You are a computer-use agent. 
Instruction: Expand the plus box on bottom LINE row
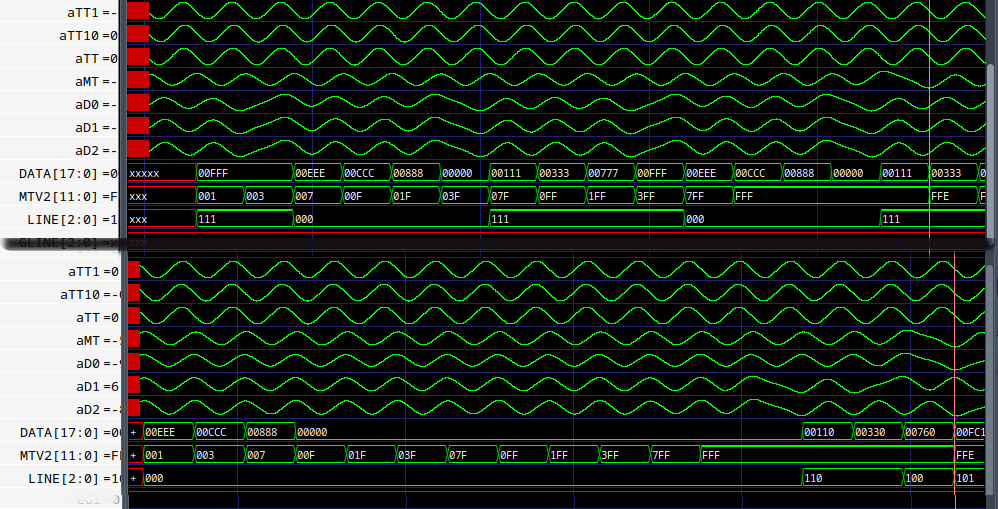pos(133,478)
